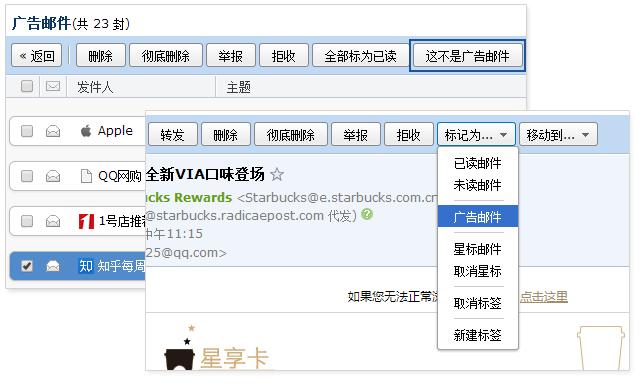Screen dimensions: 642x386
Task: Click 删除 in the ad-mail list toolbar
Action: [100, 55]
